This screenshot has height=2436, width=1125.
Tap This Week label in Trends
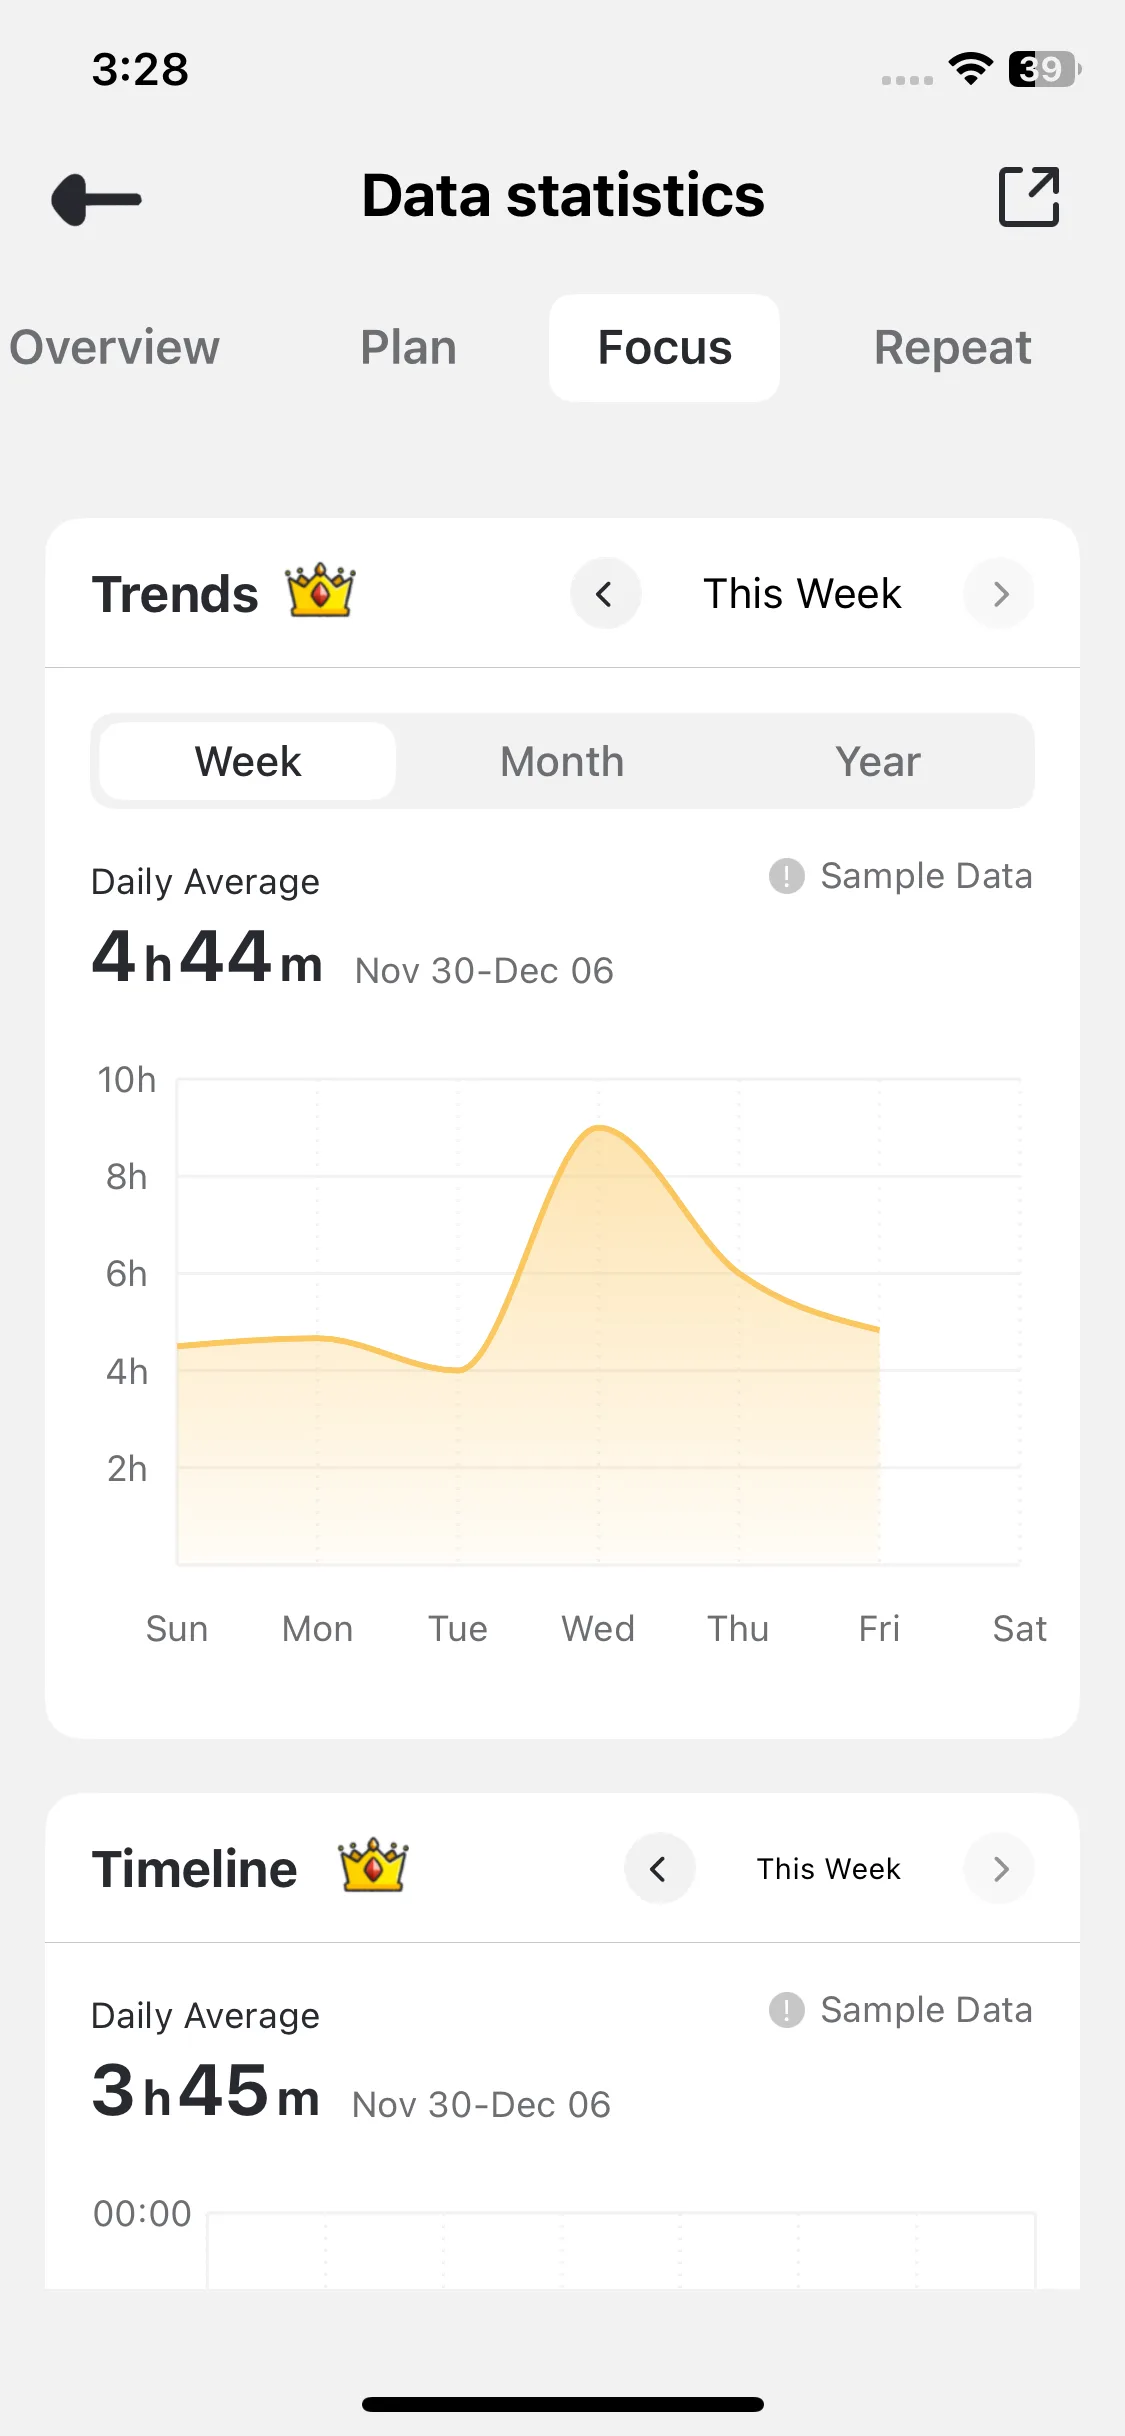tap(802, 594)
